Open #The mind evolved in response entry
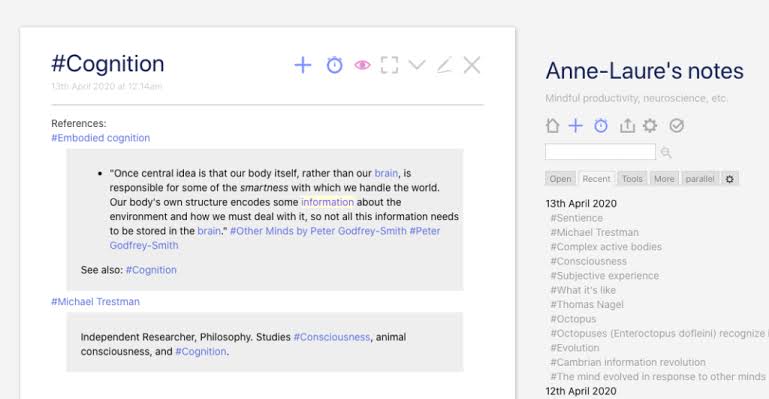769x399 pixels. (658, 377)
